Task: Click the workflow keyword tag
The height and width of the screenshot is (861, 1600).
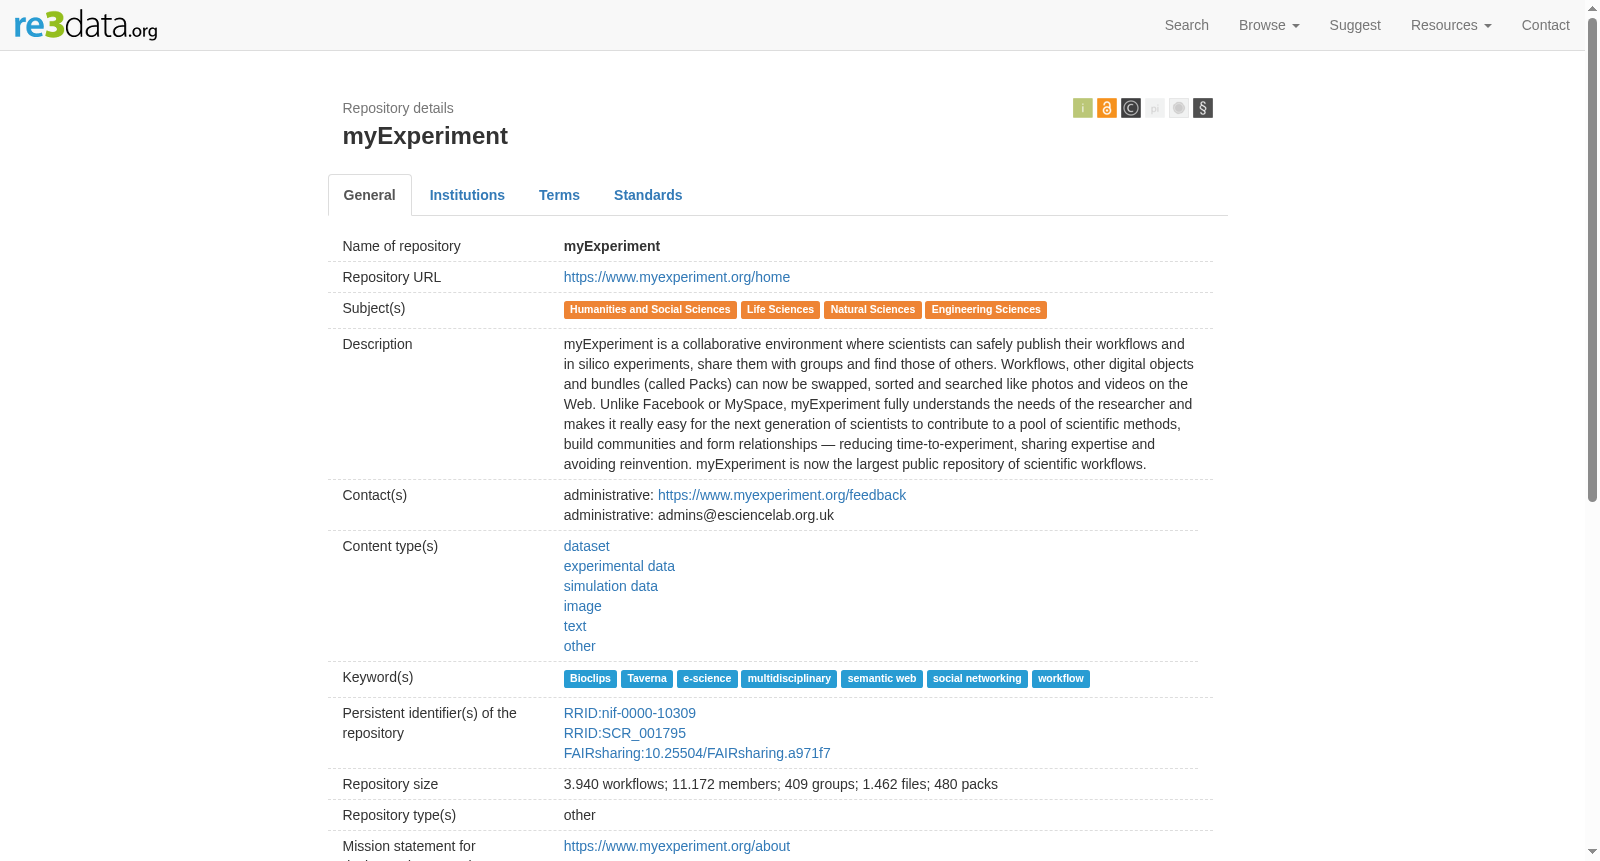Action: pos(1061,679)
